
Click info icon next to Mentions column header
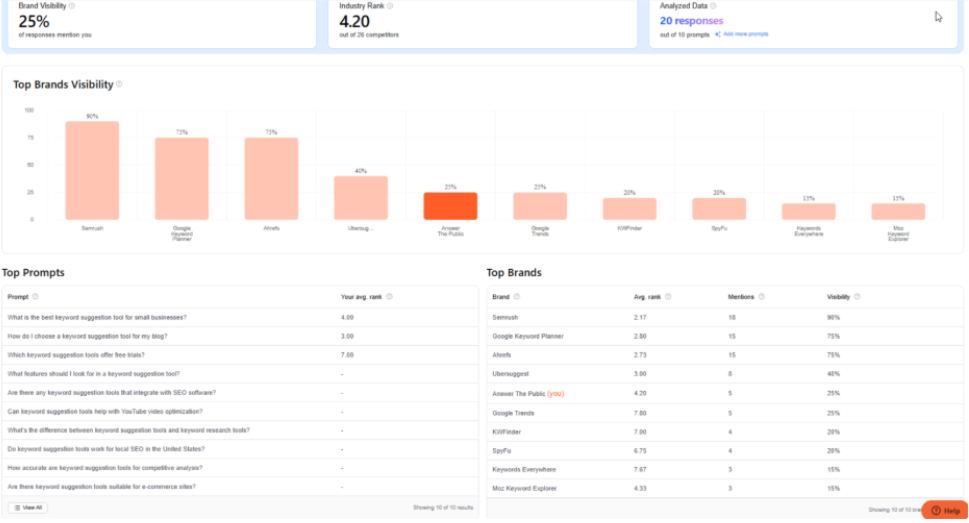pyautogui.click(x=761, y=297)
